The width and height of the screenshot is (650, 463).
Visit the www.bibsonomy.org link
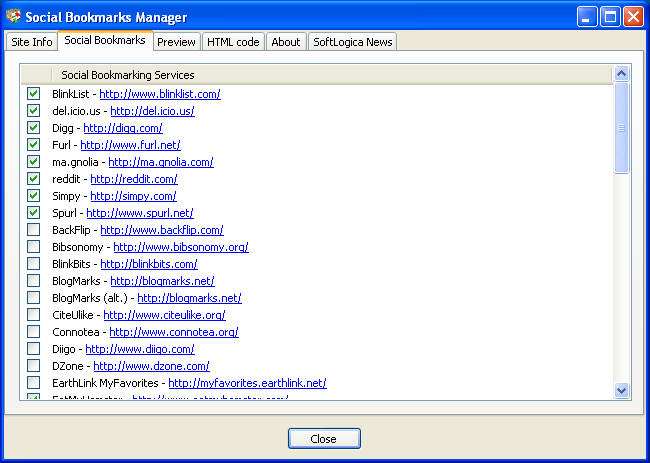[x=180, y=247]
